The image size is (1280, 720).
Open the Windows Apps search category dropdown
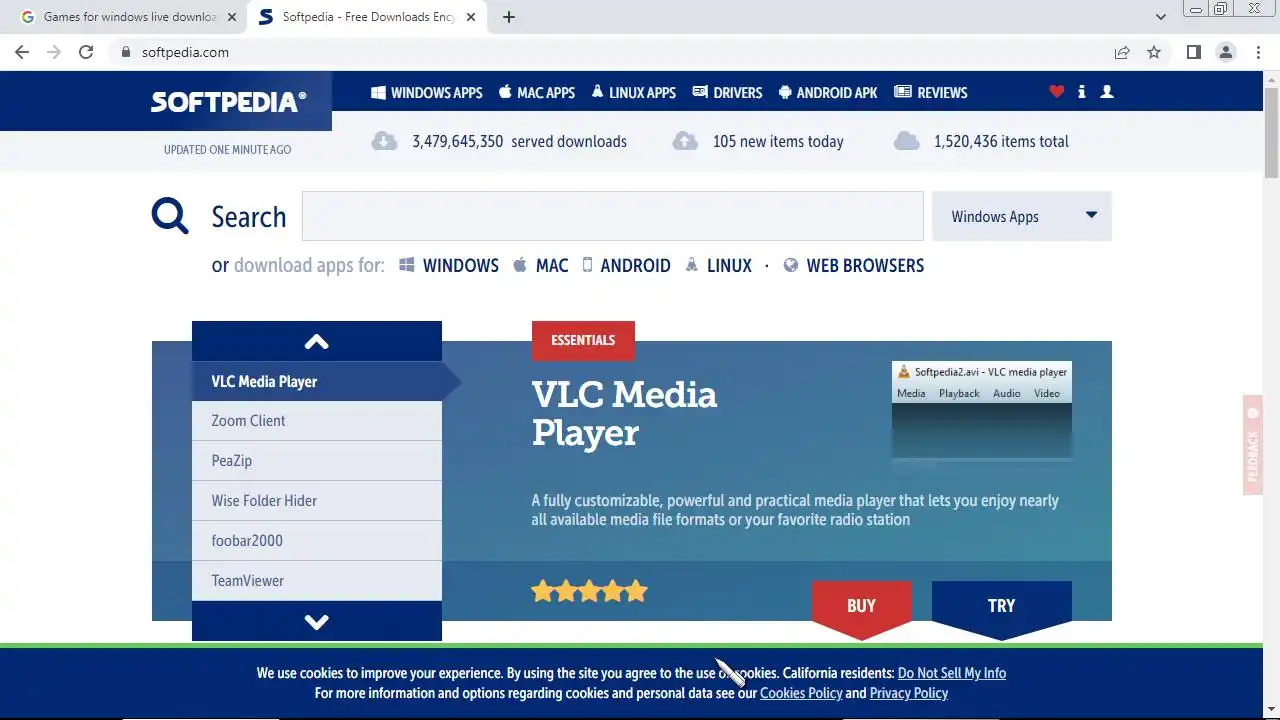[x=1022, y=216]
